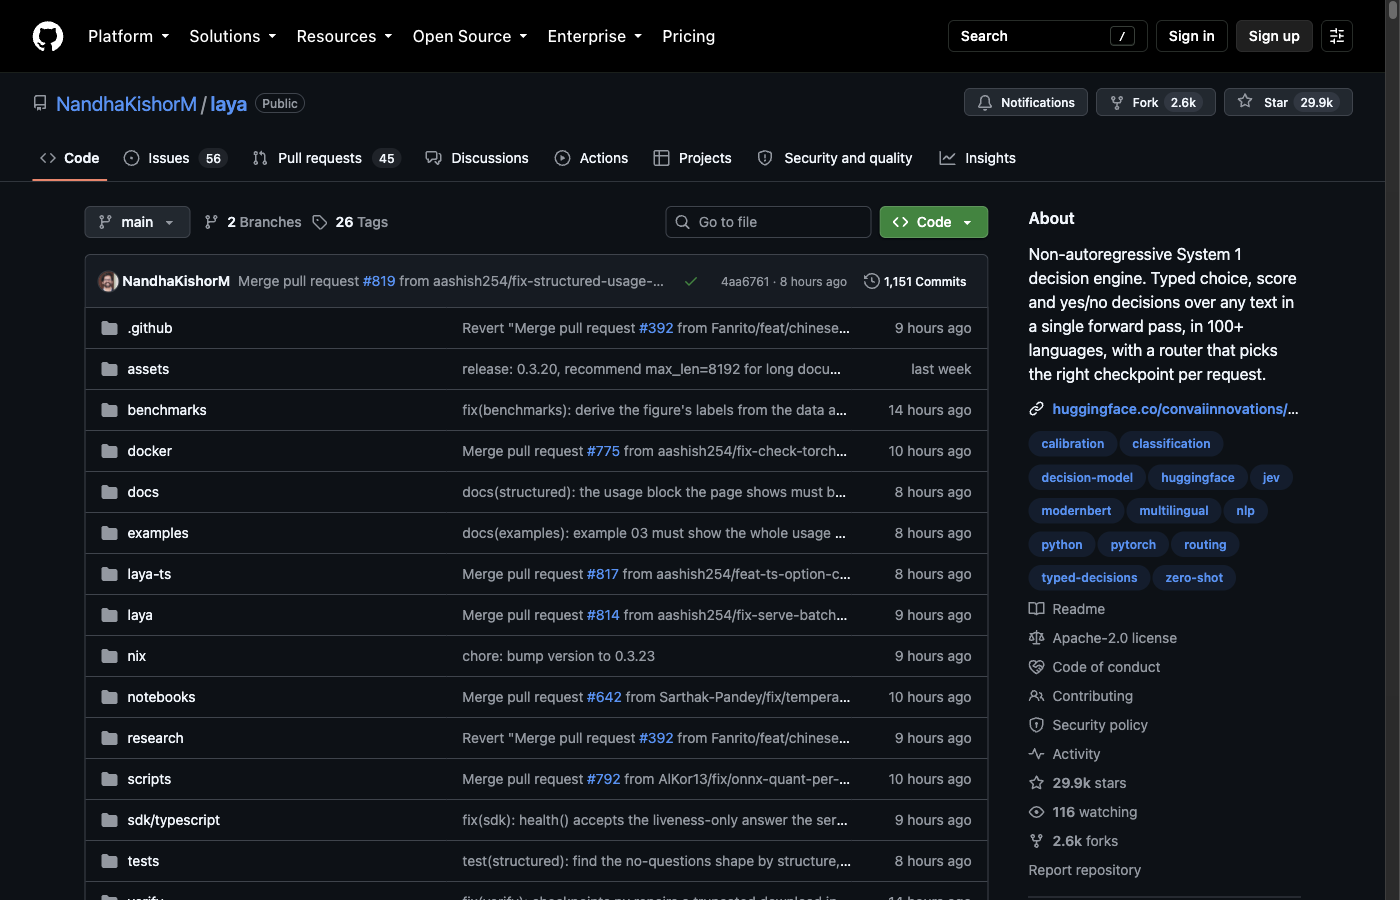Click the star icon beside 29.9k stars

click(1037, 783)
